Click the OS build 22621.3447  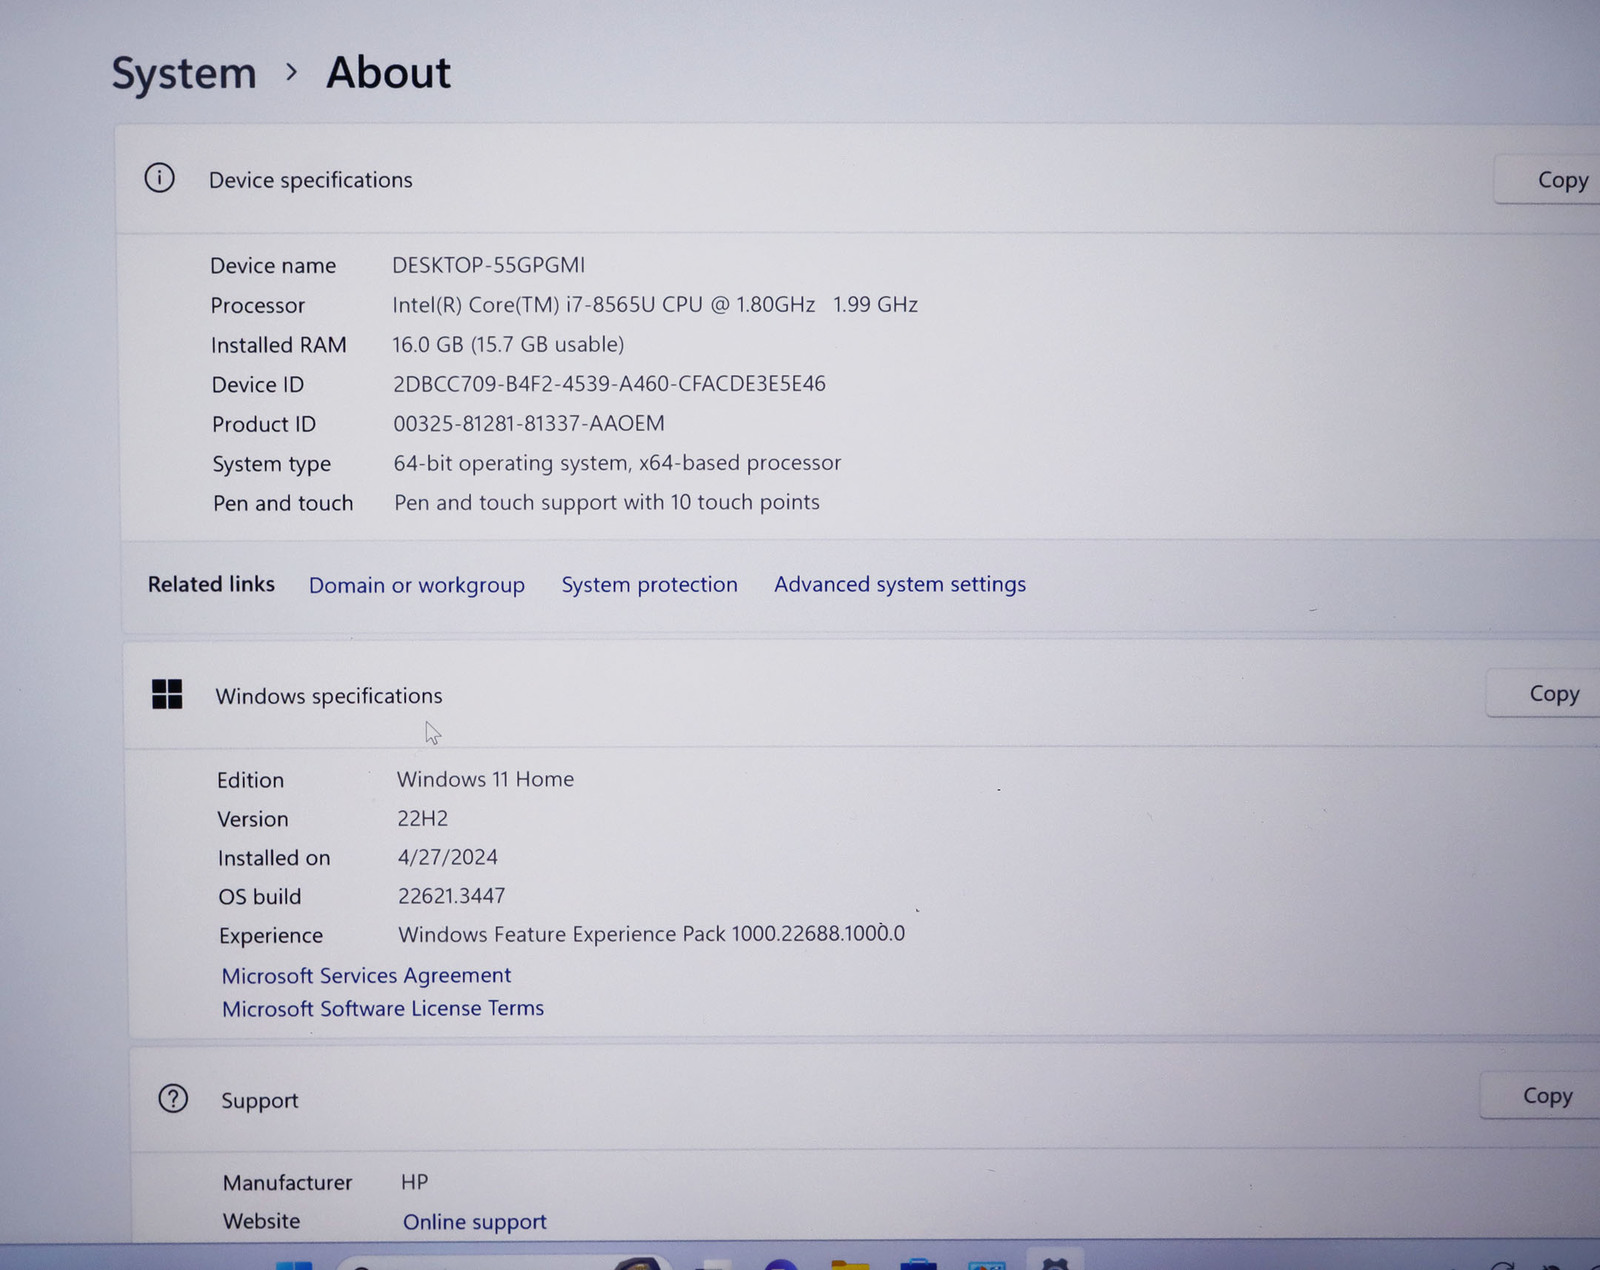[451, 896]
